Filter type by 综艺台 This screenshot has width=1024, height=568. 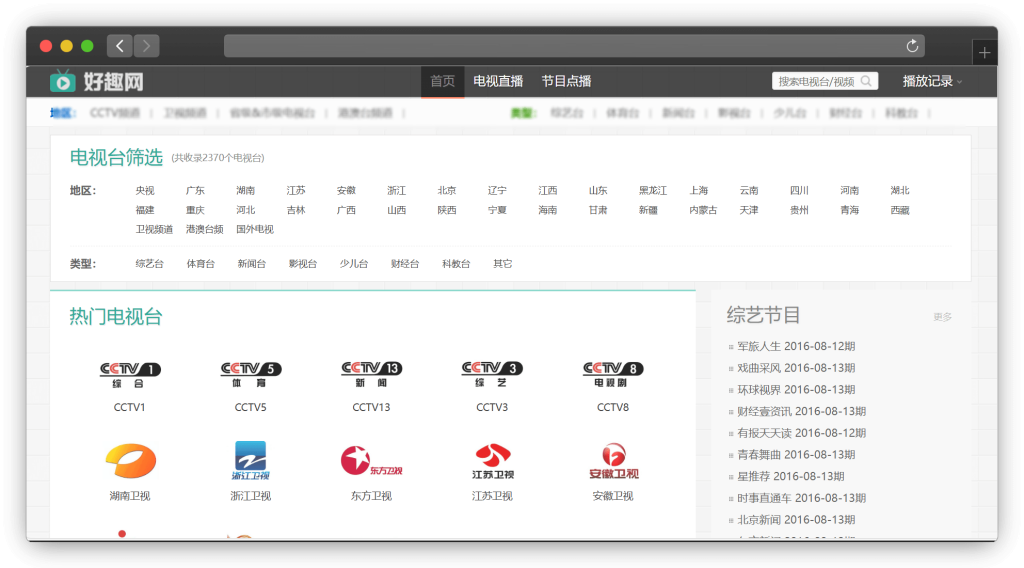(150, 264)
